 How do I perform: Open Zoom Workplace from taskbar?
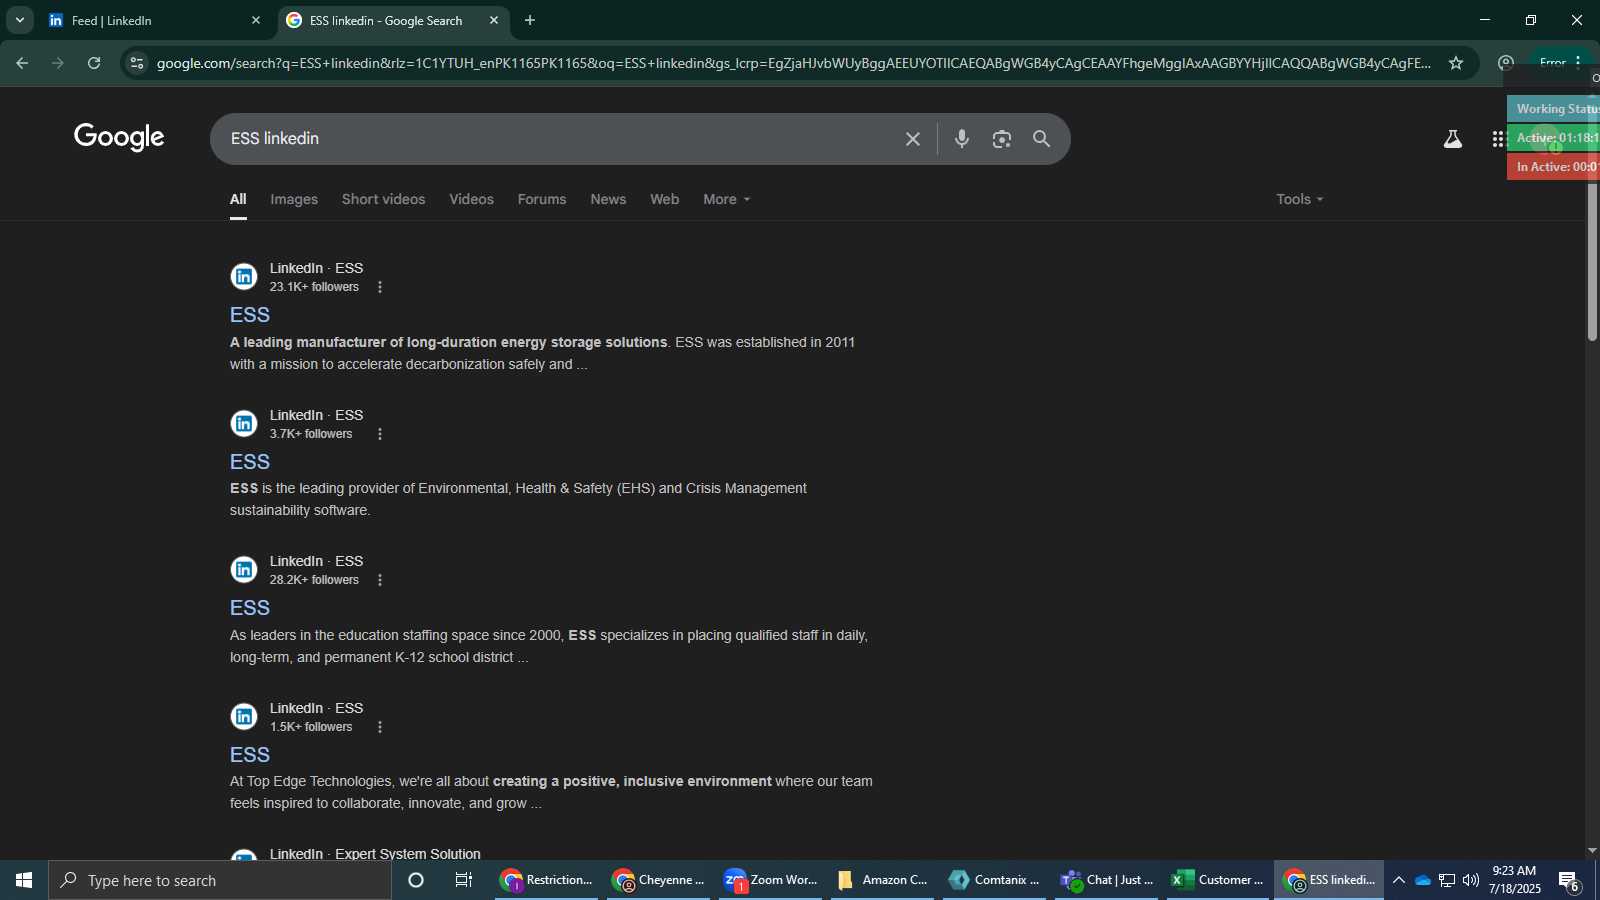click(771, 880)
